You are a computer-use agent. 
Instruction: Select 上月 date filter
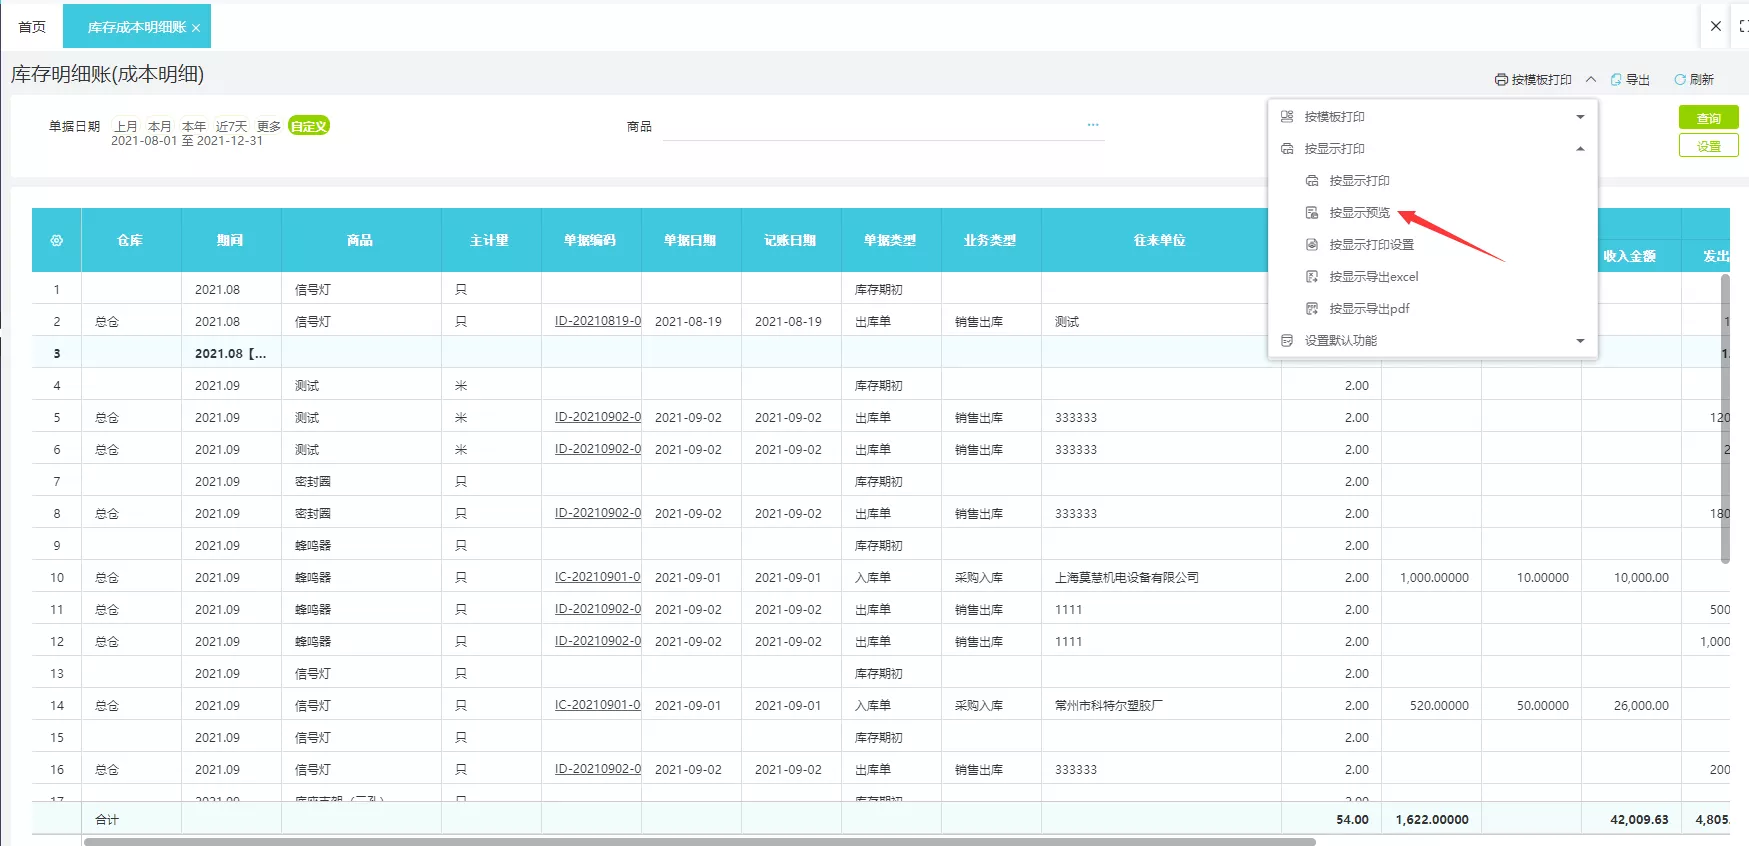point(125,127)
